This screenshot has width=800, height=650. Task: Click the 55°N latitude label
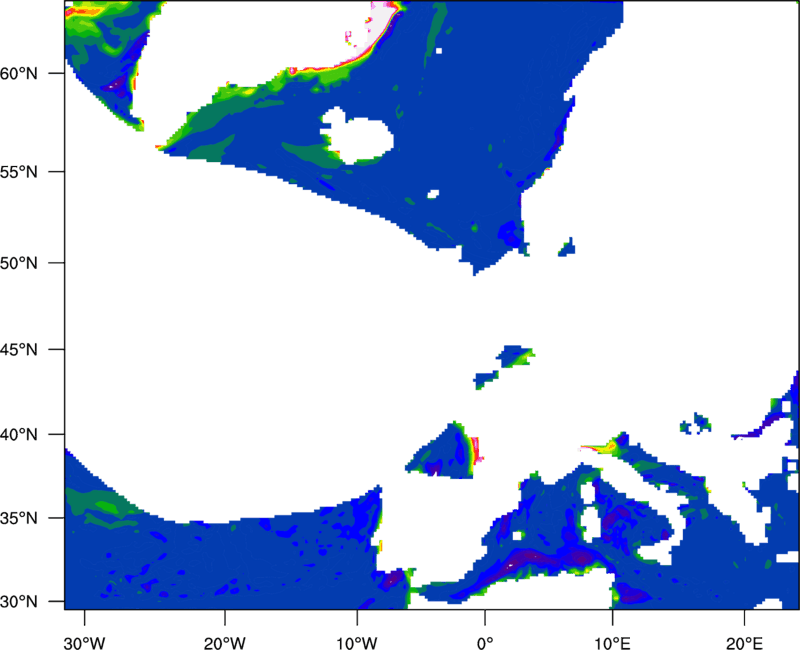point(19,172)
